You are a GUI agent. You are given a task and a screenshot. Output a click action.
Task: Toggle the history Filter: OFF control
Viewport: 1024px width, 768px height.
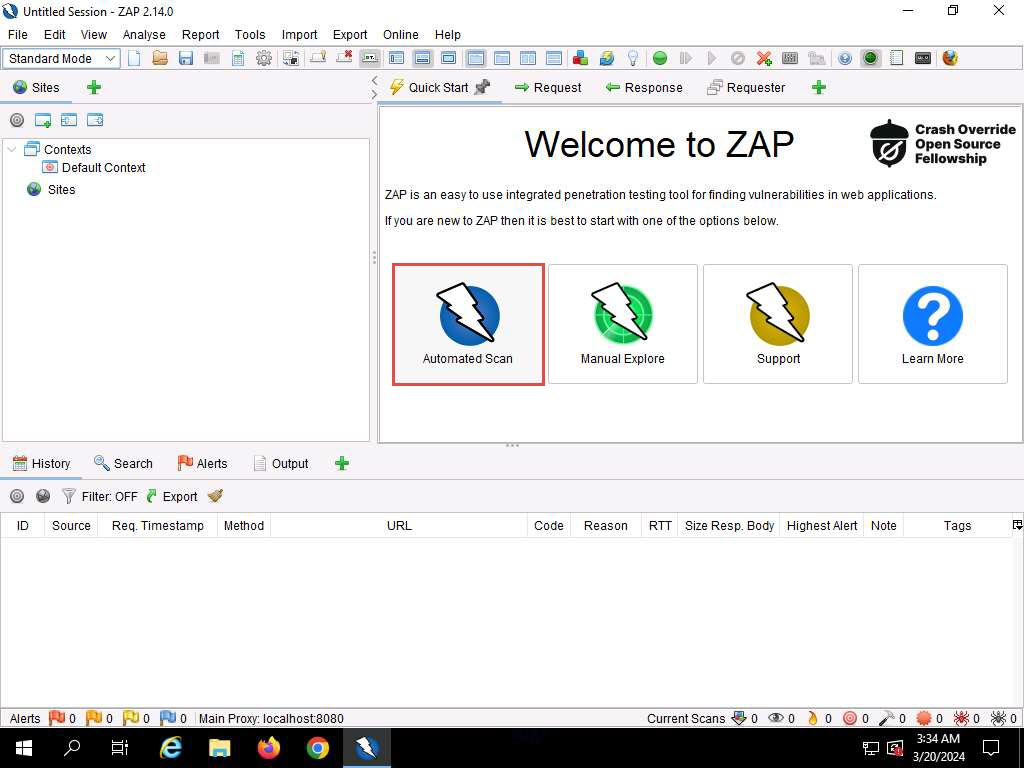tap(100, 496)
